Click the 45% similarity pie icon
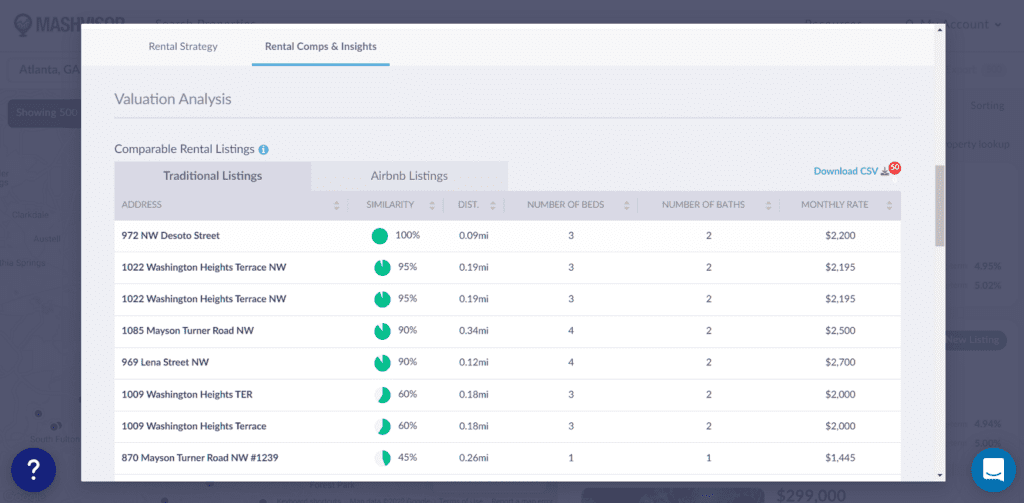Image resolution: width=1024 pixels, height=503 pixels. coord(383,458)
